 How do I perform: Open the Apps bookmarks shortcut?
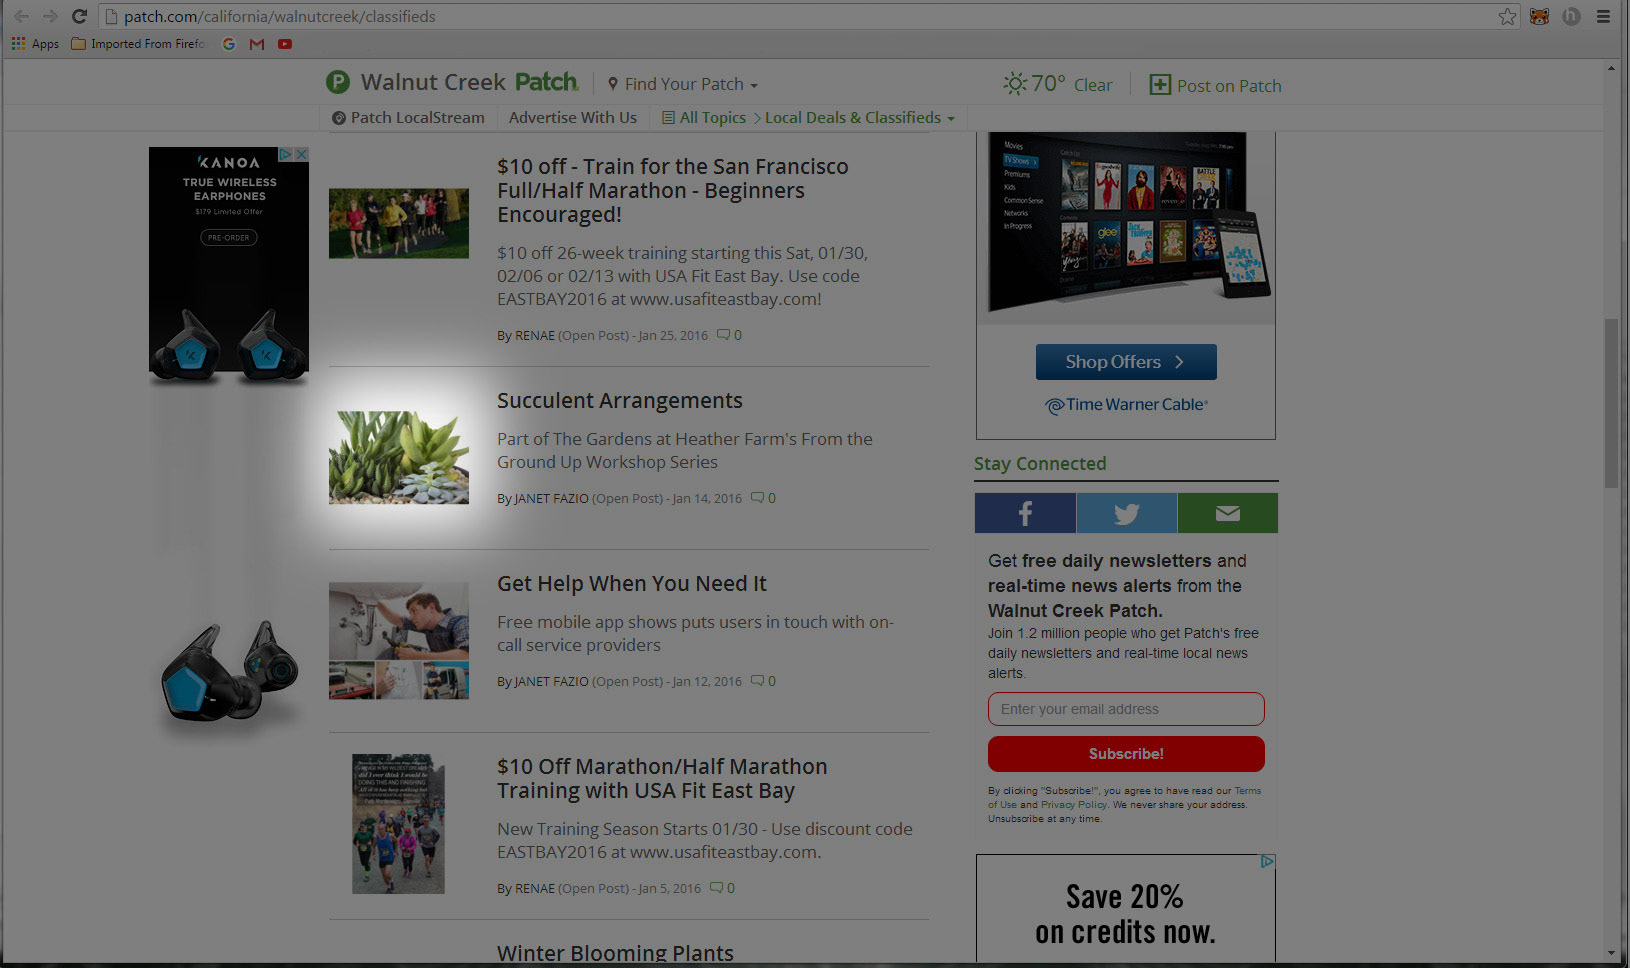point(35,44)
